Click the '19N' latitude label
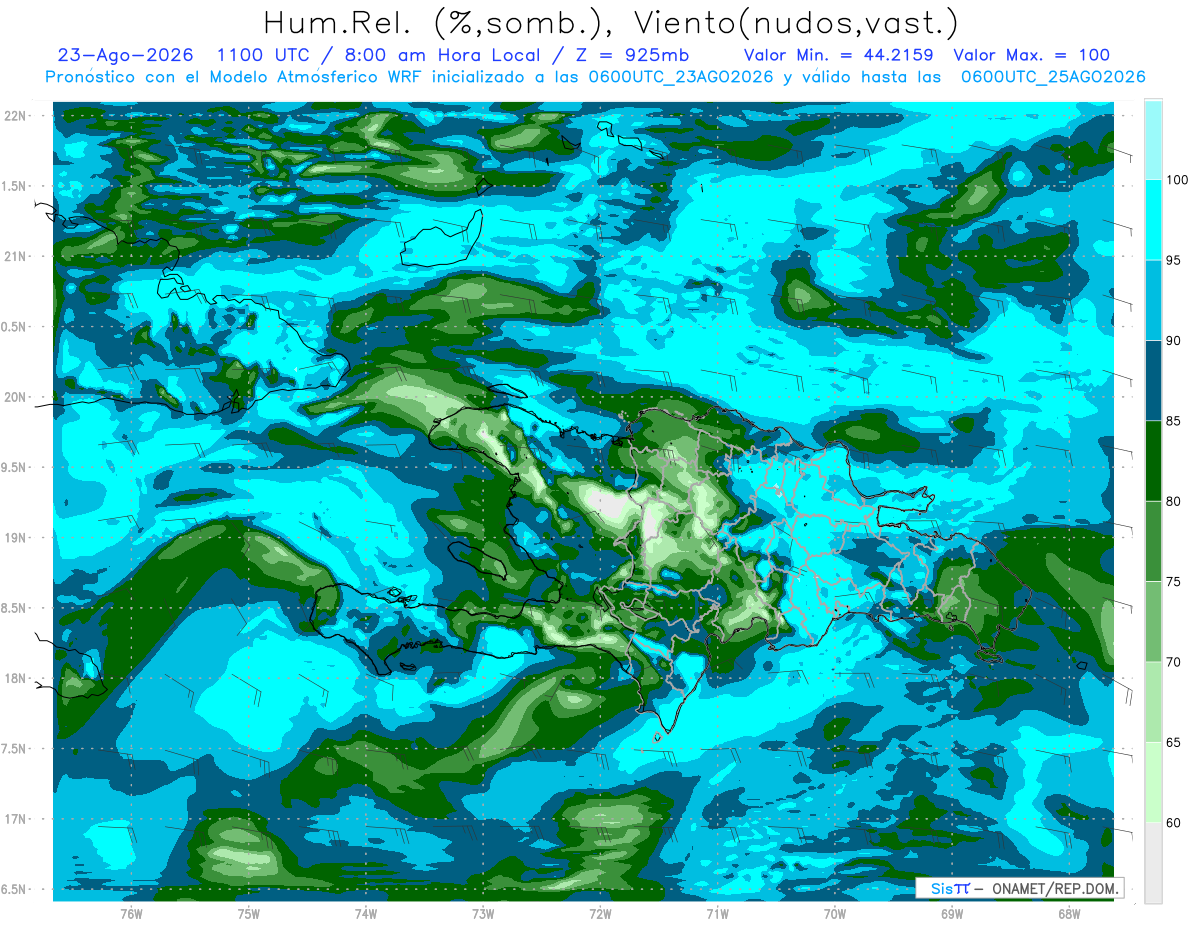The image size is (1200, 927). [15, 538]
